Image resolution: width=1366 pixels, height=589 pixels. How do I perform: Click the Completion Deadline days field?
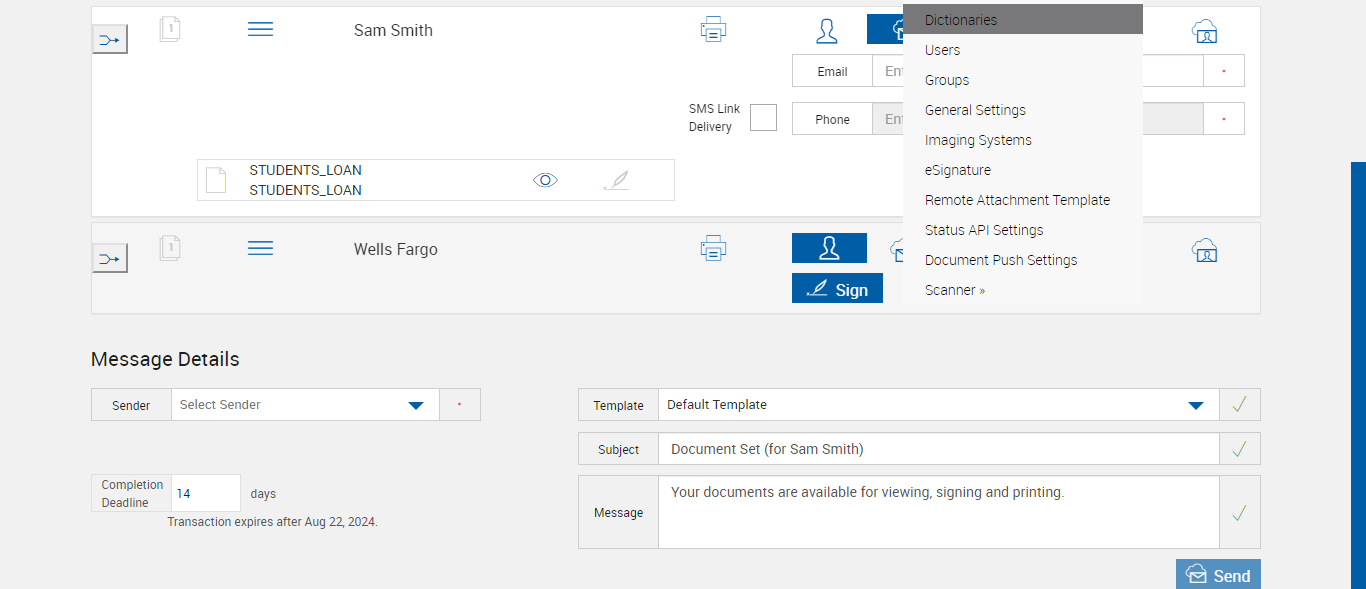[206, 493]
